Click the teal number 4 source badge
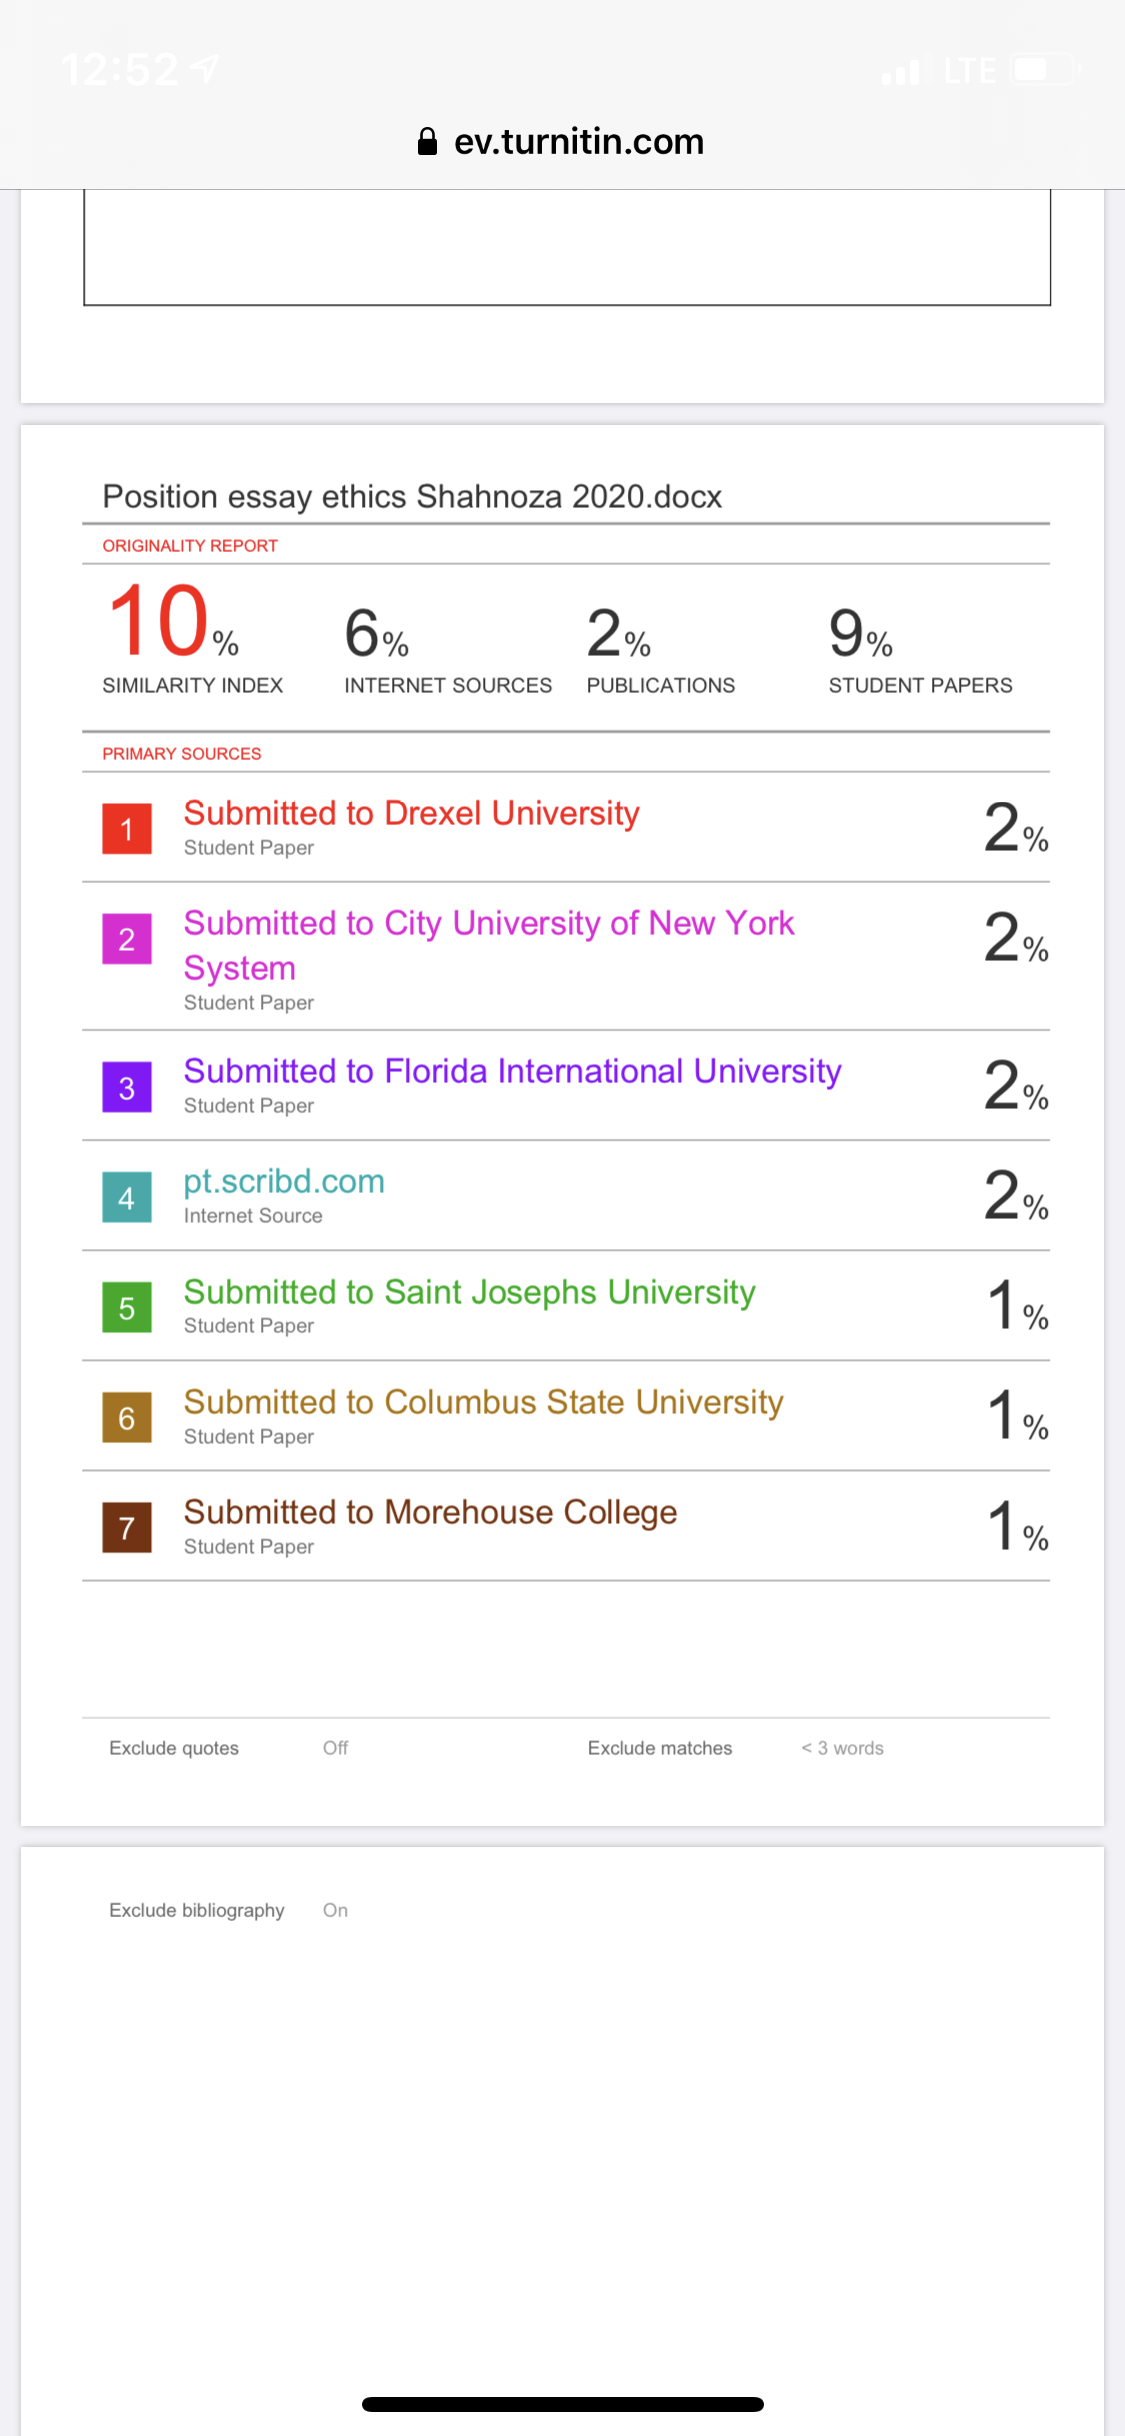 tap(127, 1198)
